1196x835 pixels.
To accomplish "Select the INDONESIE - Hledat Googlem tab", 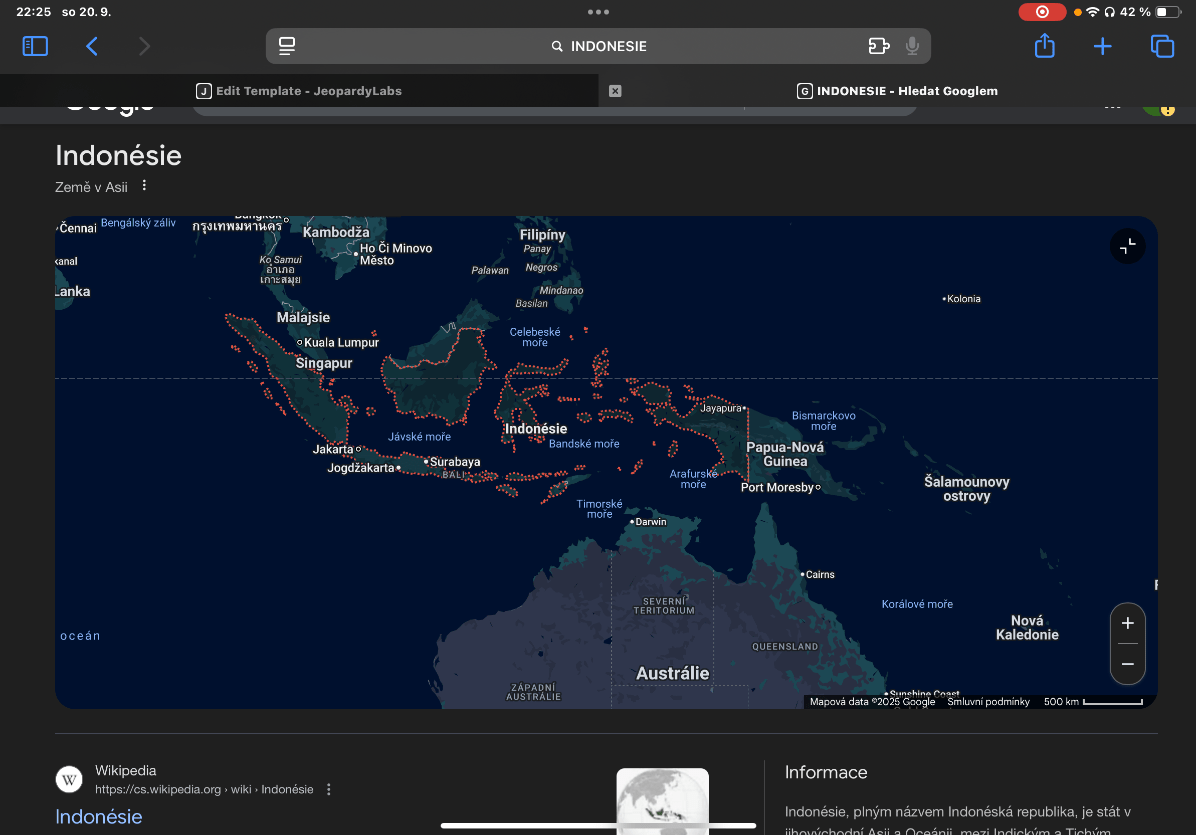I will [x=897, y=91].
